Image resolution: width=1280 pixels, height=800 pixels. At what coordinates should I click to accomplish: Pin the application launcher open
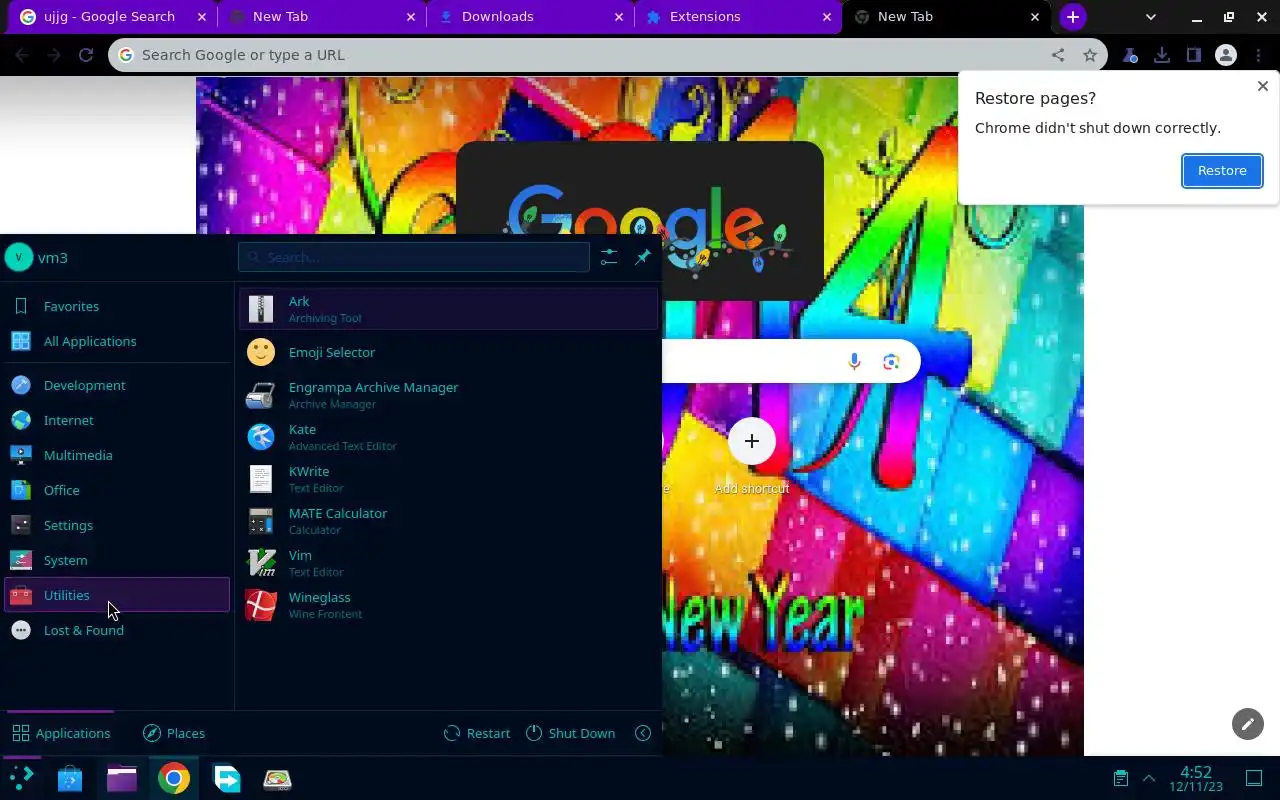(643, 257)
